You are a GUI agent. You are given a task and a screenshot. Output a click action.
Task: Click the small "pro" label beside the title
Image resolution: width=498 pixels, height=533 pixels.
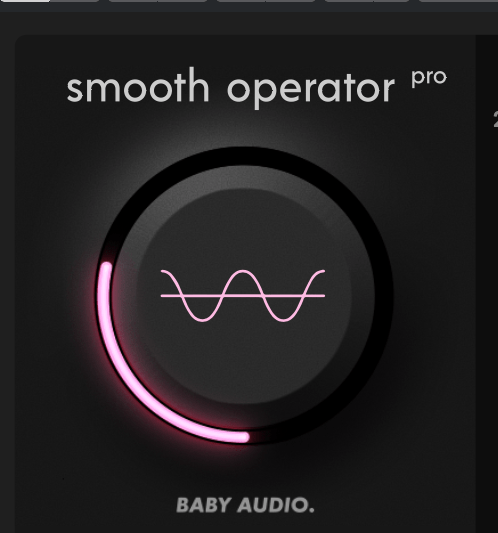click(x=429, y=79)
